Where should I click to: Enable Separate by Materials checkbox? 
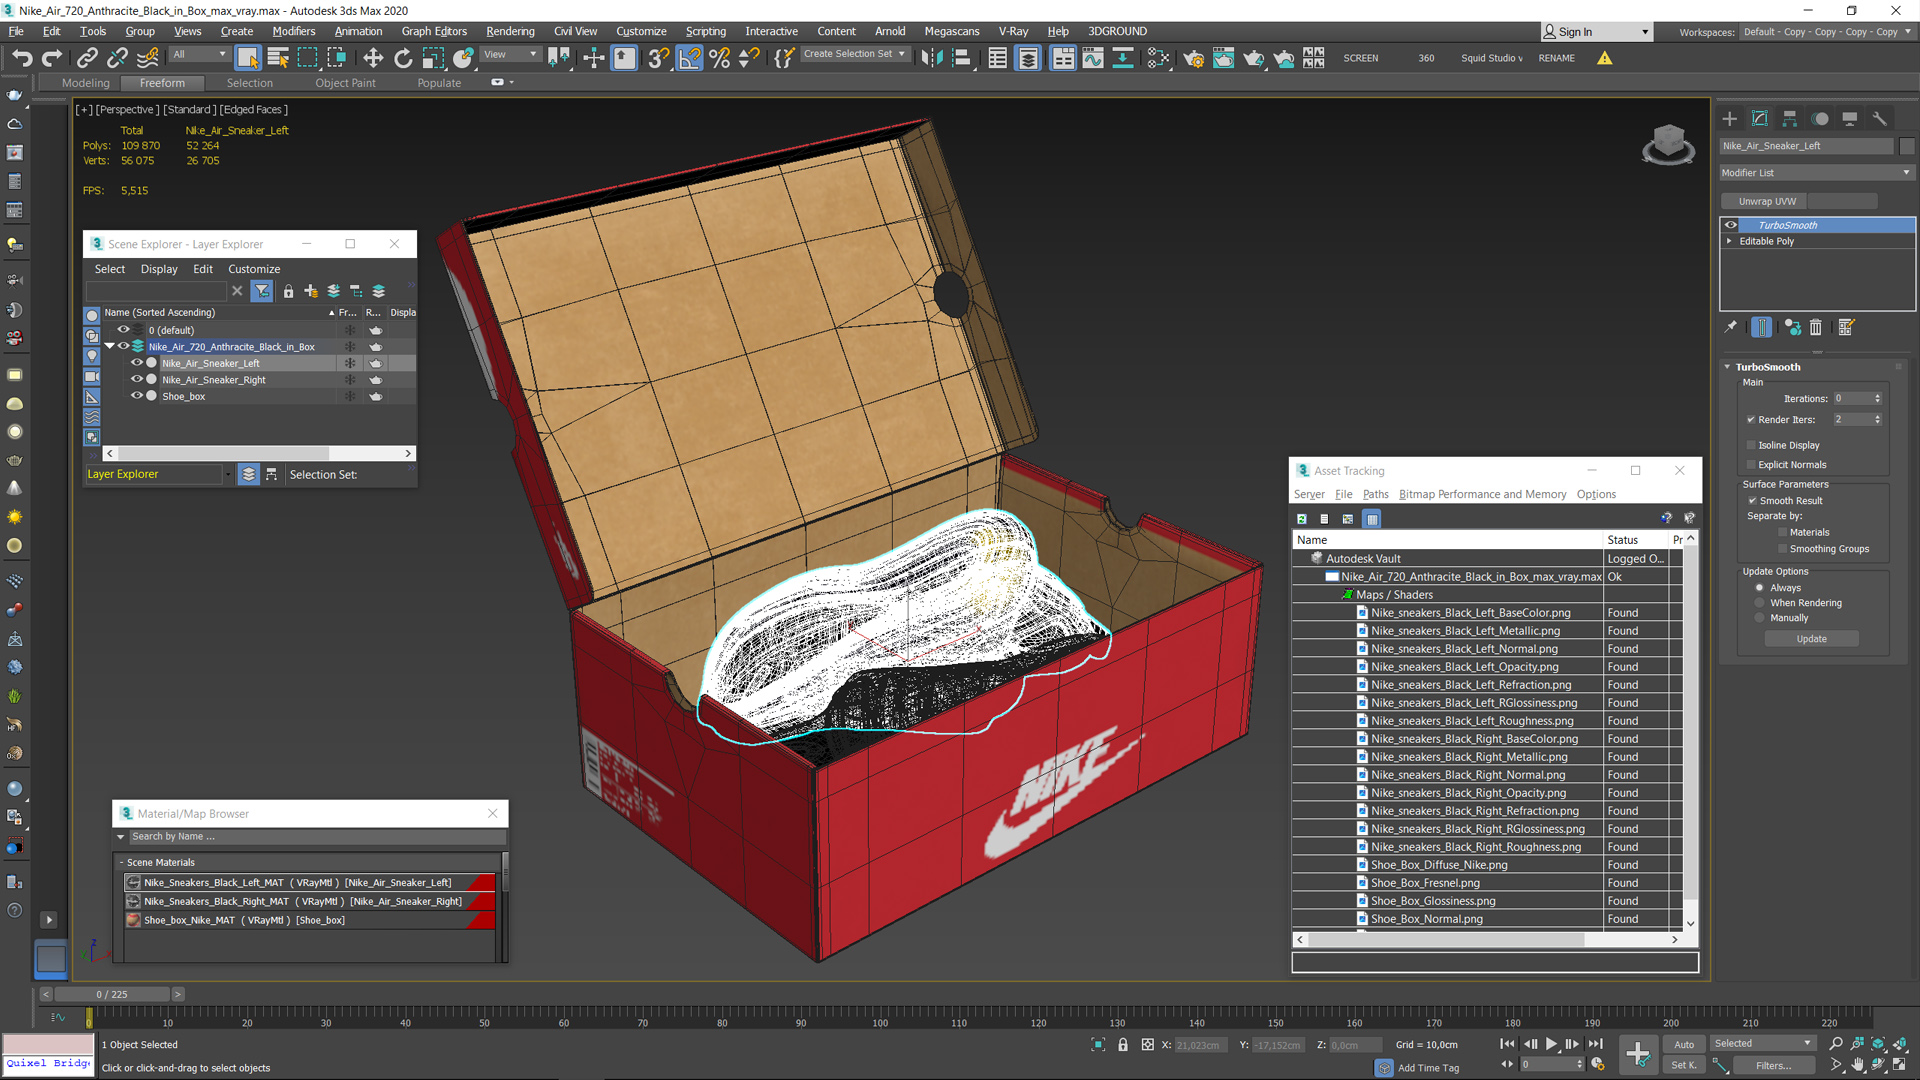[x=1782, y=532]
